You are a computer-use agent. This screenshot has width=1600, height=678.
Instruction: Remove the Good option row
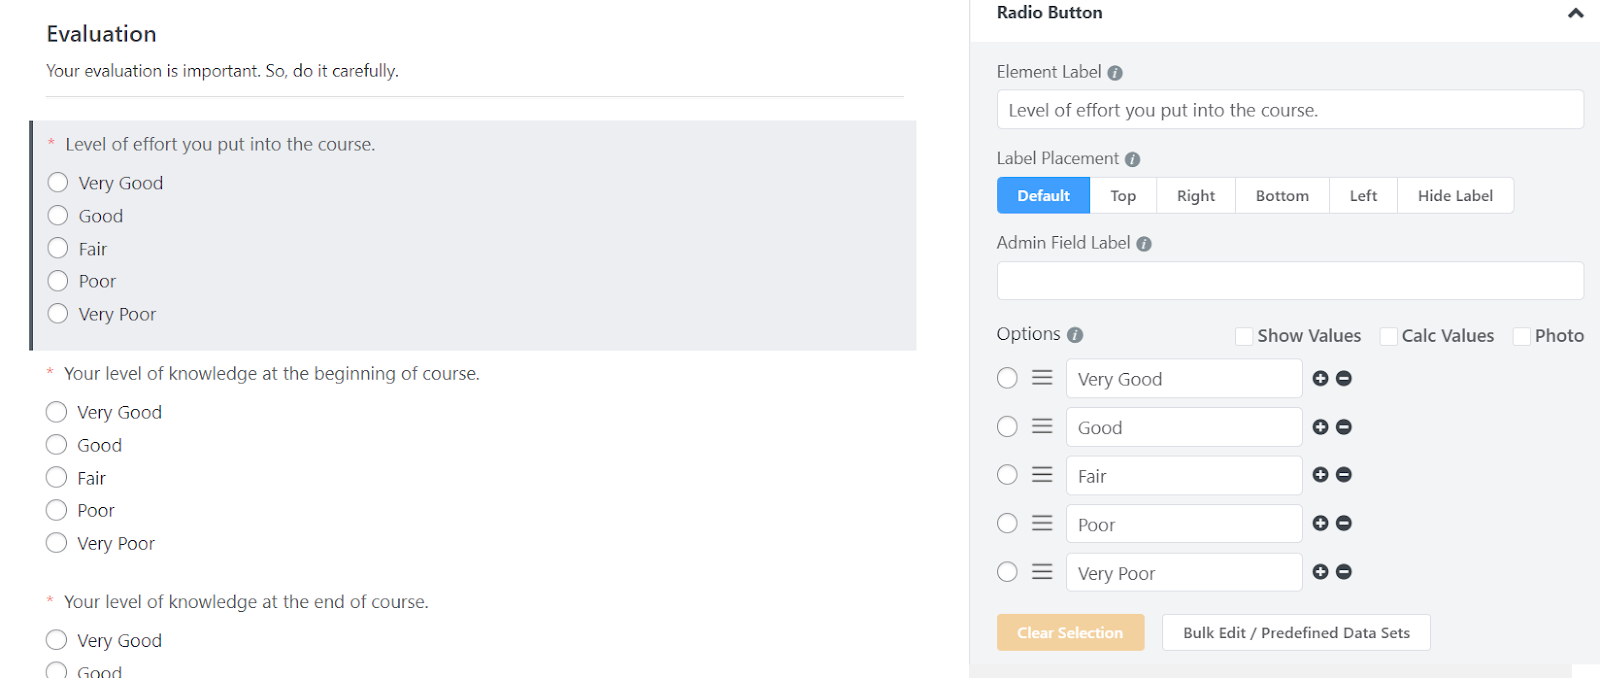pos(1344,427)
